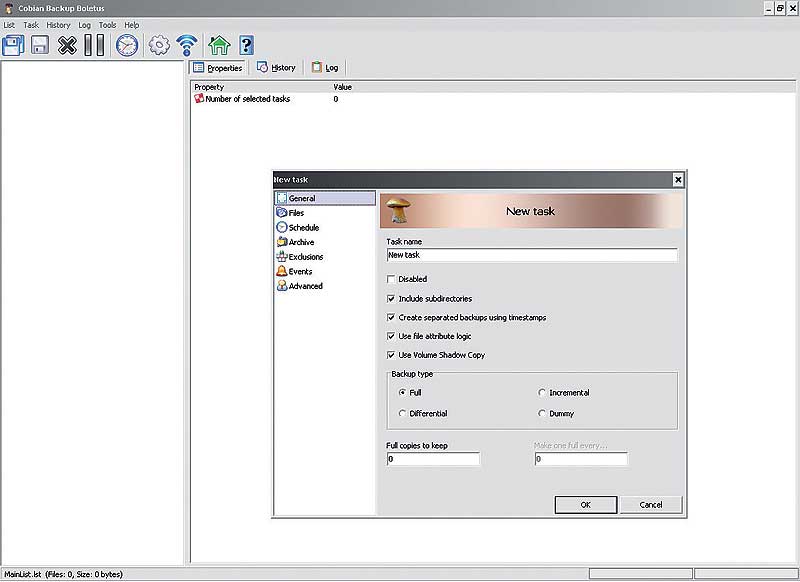
Task: Open the Log menu
Action: [x=85, y=25]
